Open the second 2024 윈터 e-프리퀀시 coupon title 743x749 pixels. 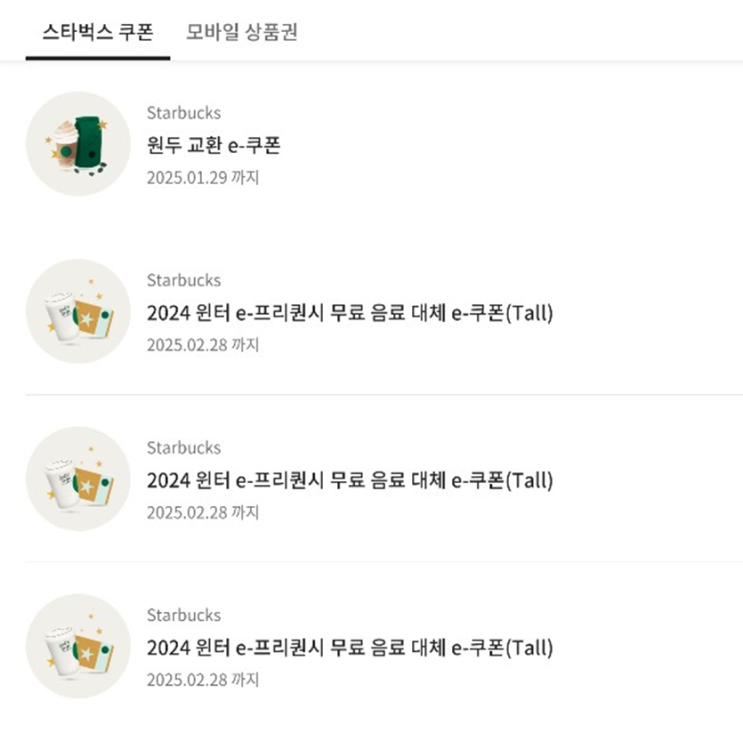coord(349,480)
